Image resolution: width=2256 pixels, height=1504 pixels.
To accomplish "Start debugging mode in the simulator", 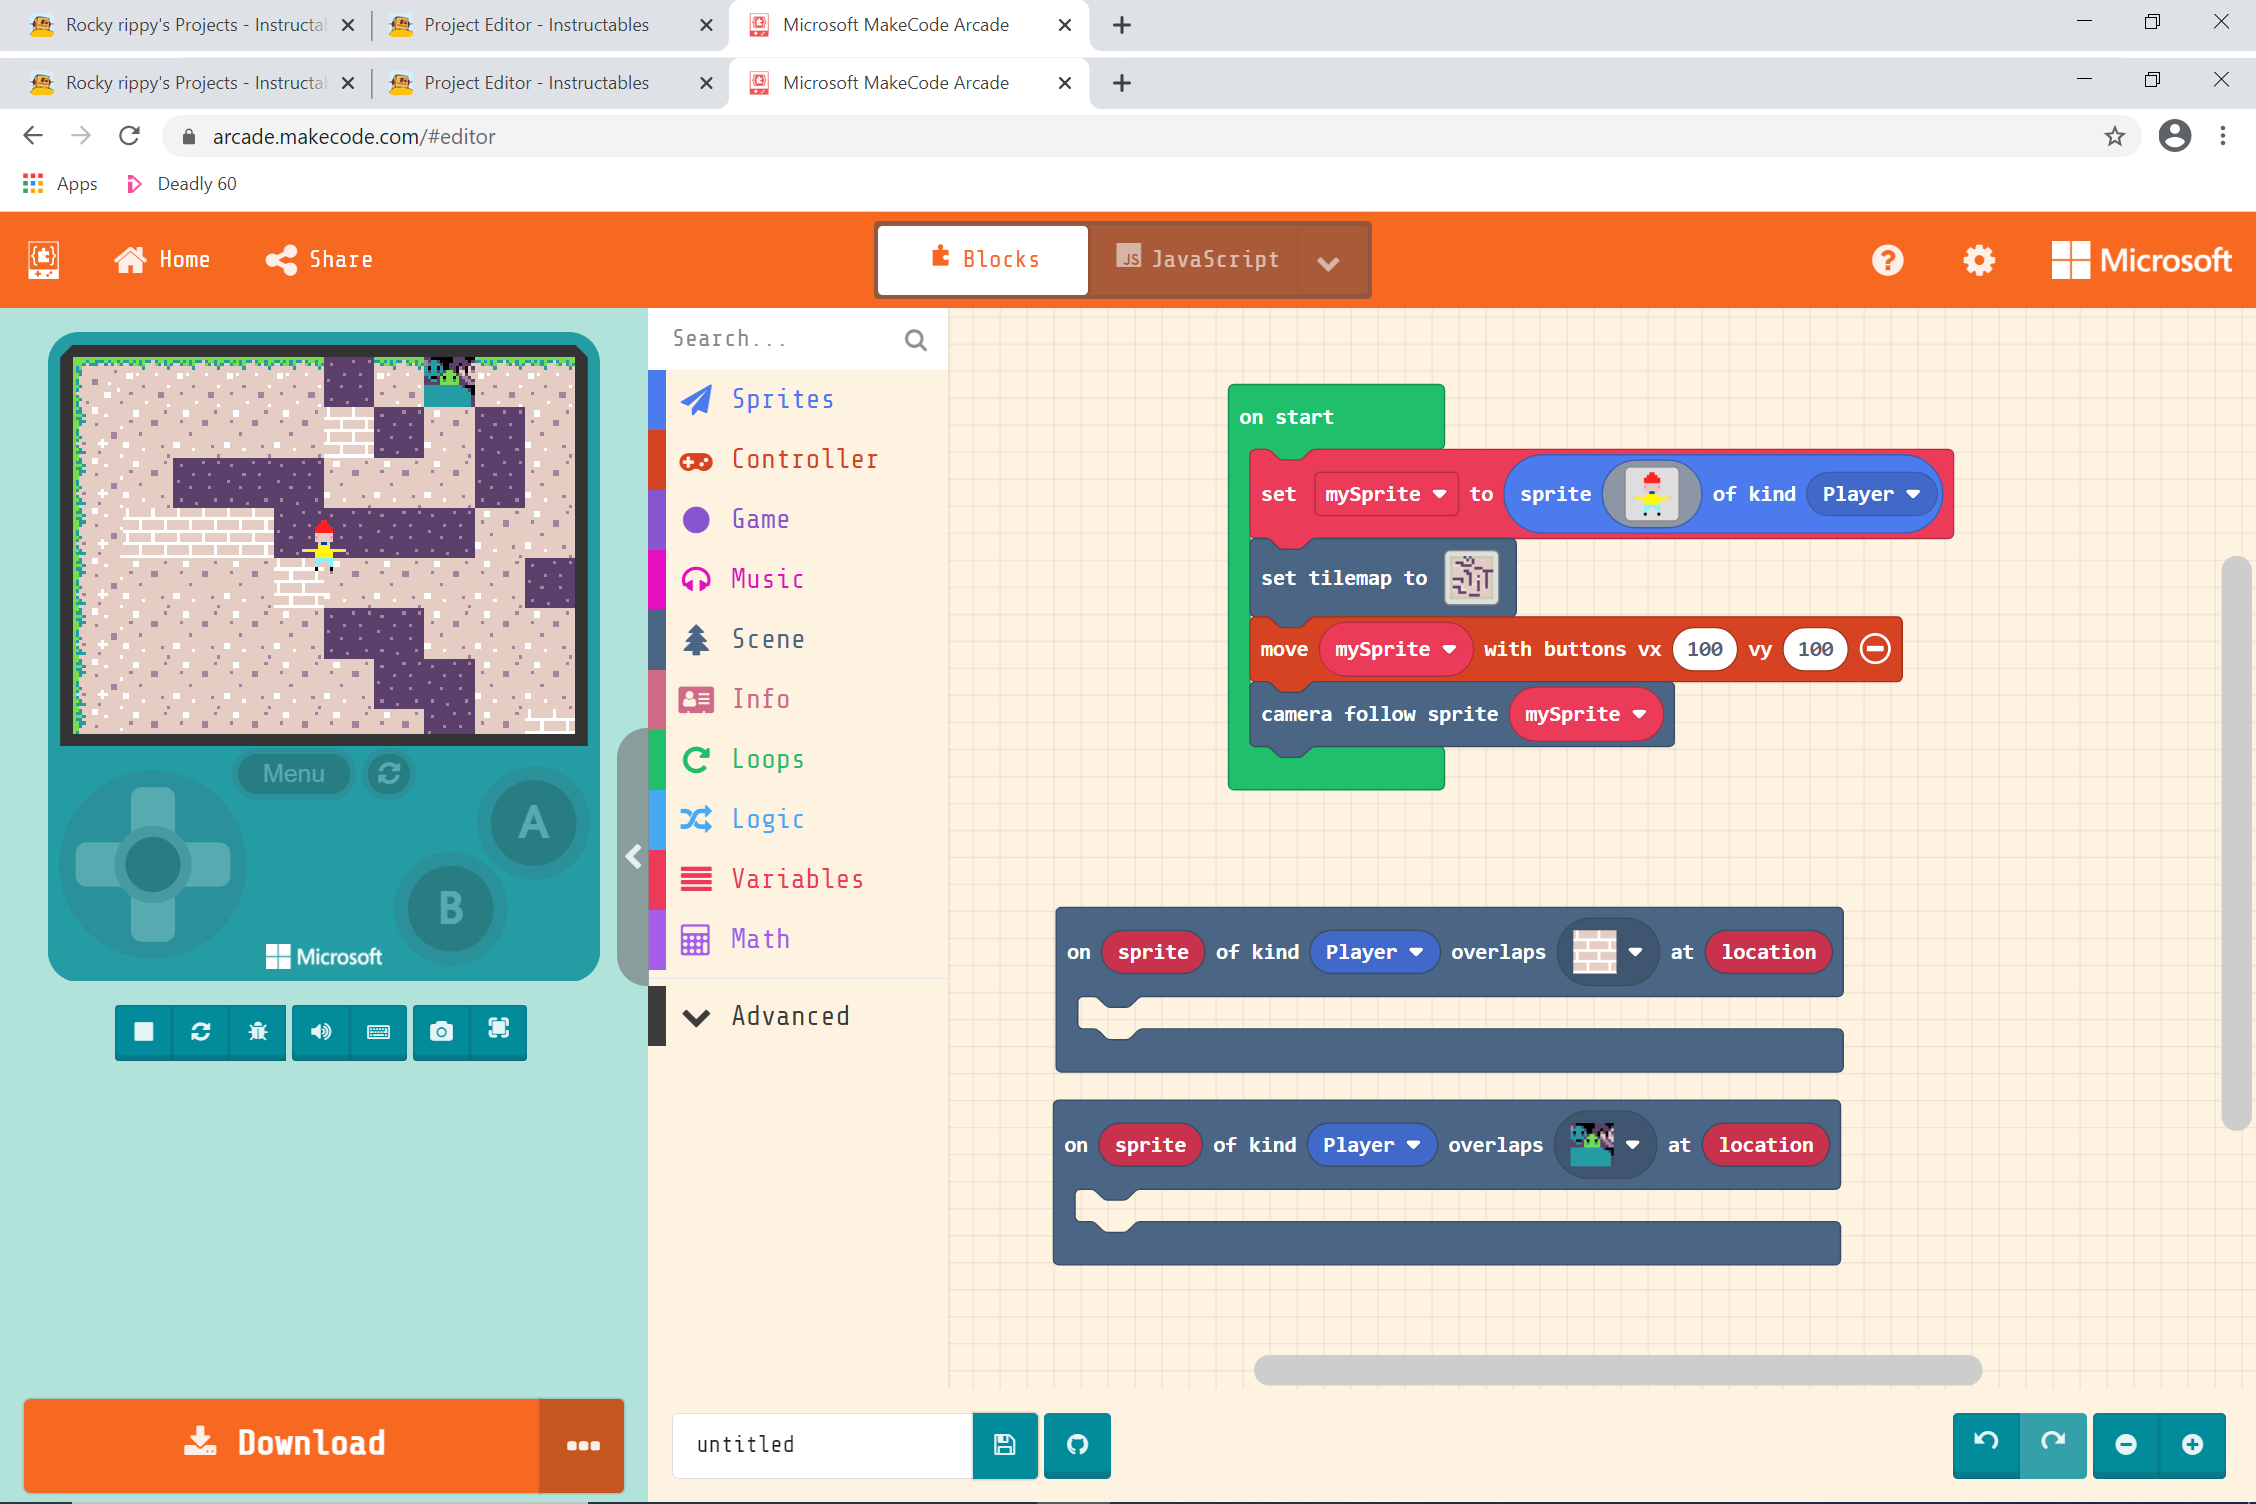I will [258, 1032].
